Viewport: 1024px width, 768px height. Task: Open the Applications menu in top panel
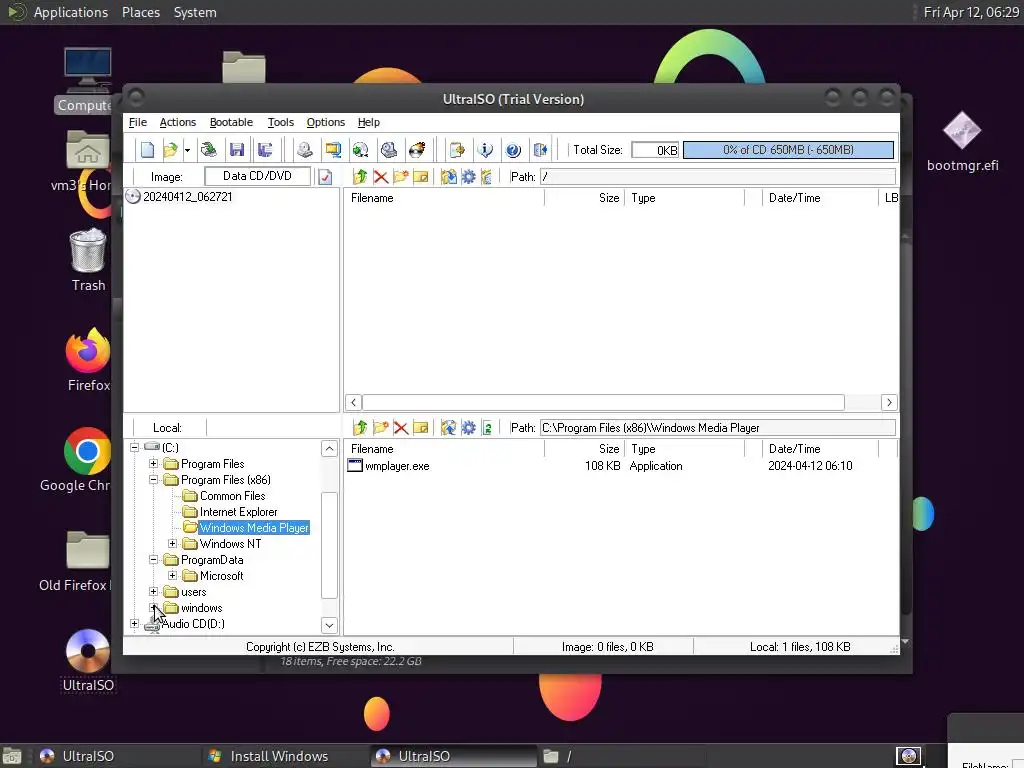click(x=71, y=12)
